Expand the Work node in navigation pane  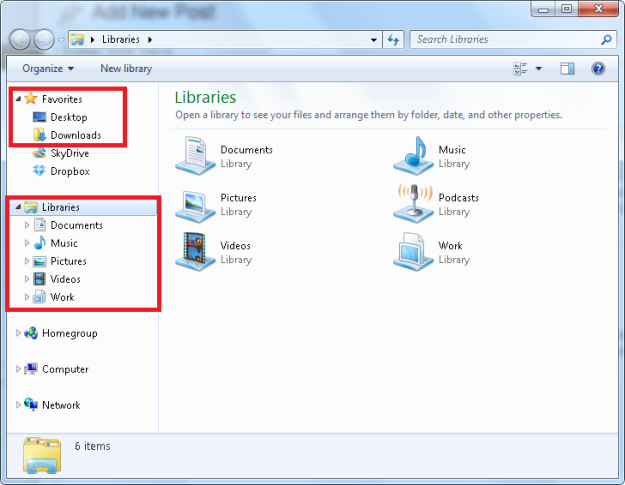pos(27,296)
